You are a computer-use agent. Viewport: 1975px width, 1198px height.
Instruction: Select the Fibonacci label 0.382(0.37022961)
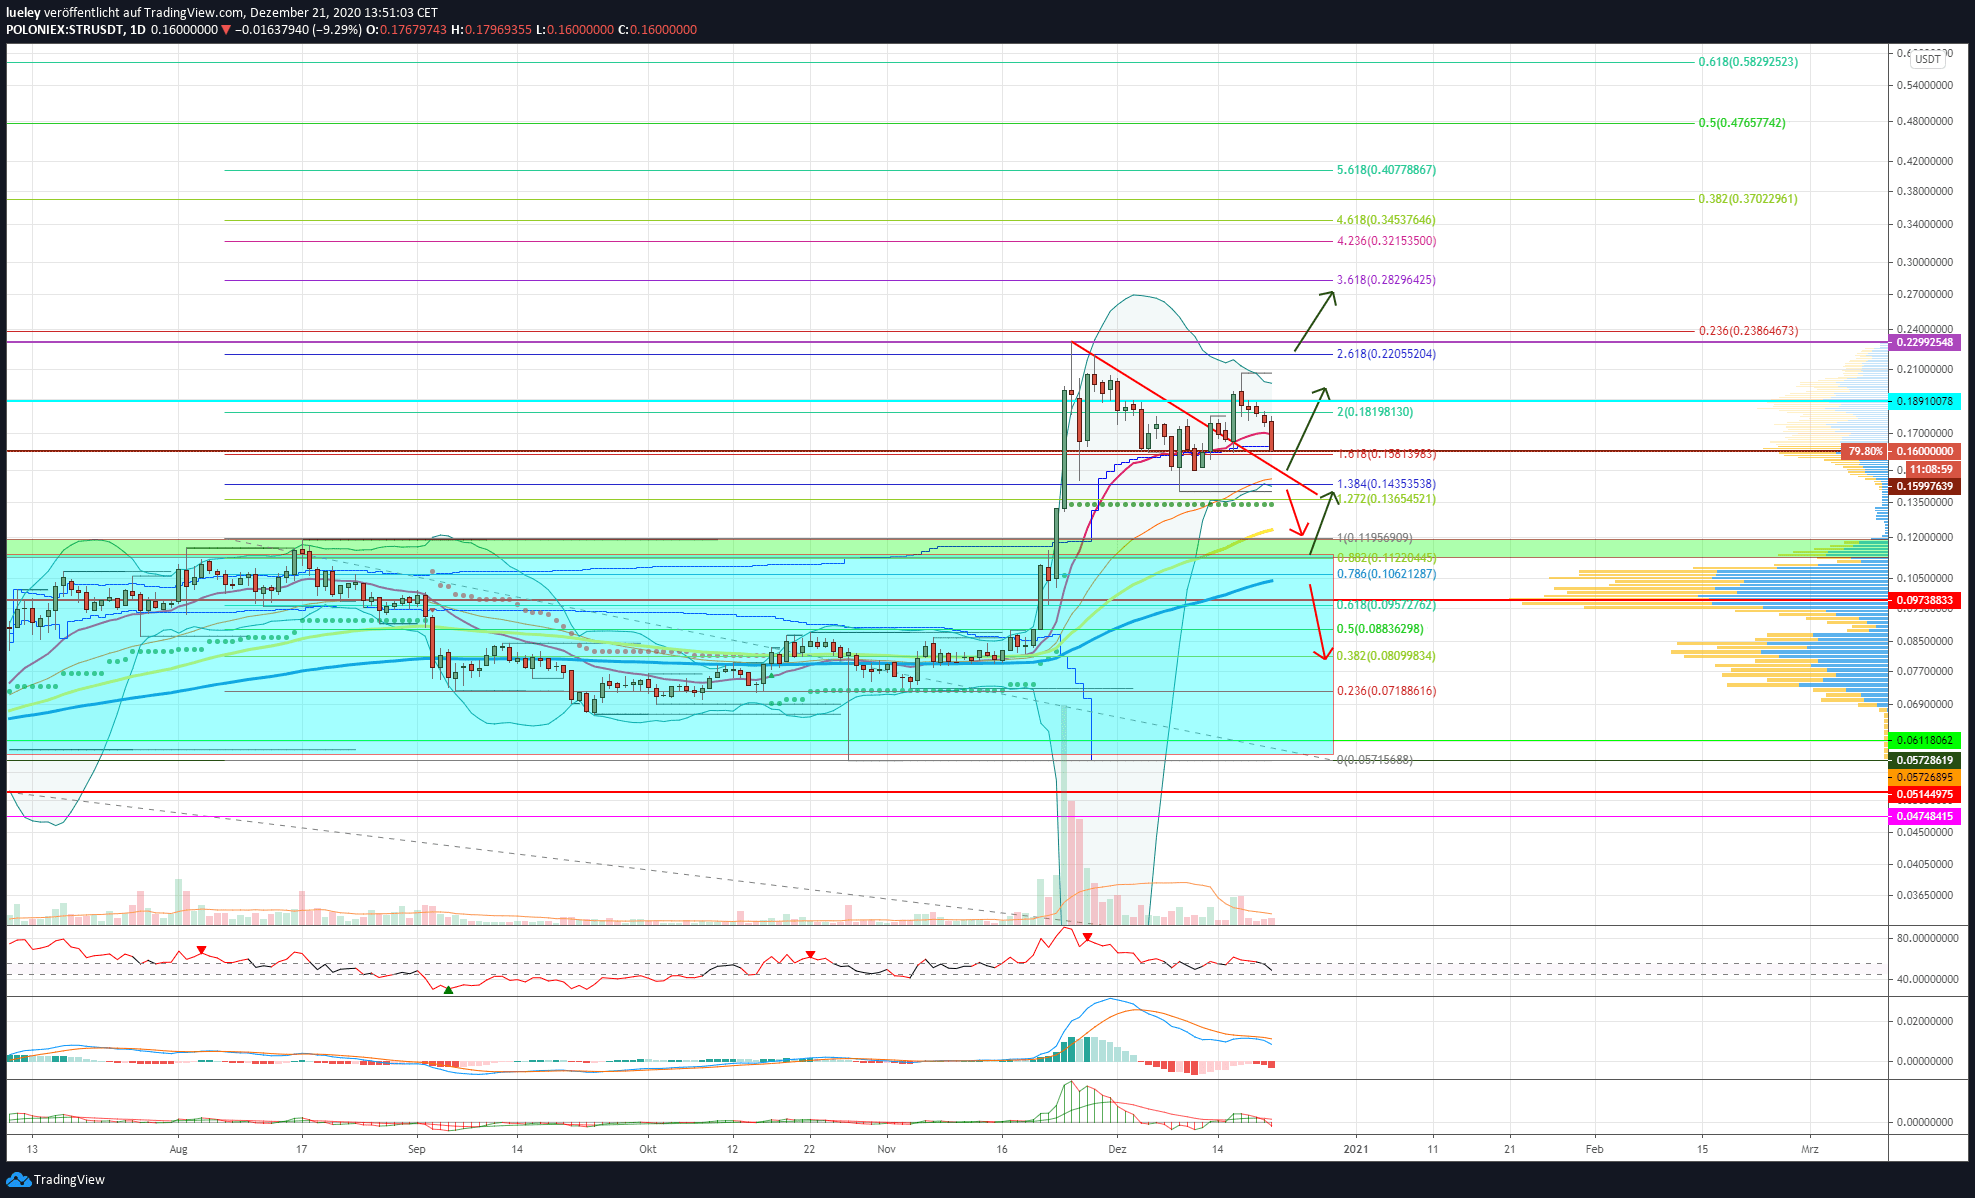1748,199
